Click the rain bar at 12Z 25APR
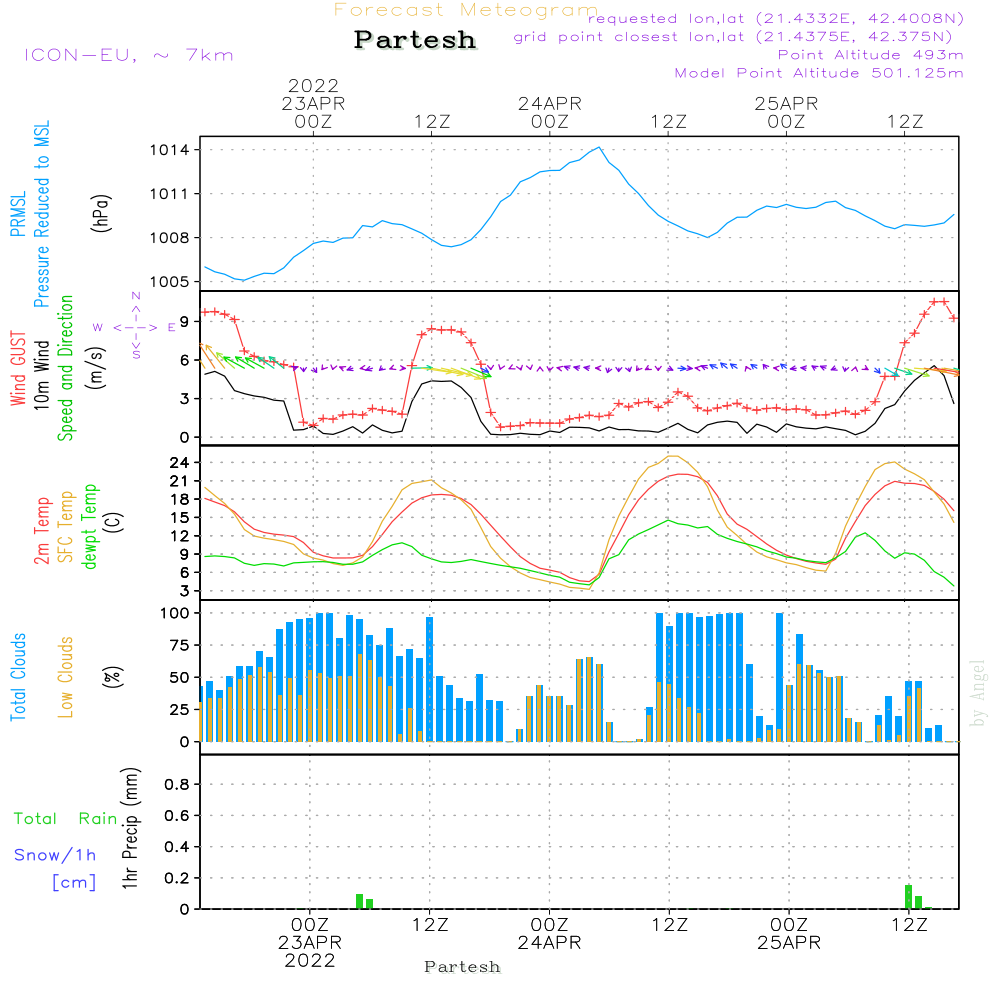Viewport: 1000px width, 1000px height. [x=909, y=897]
